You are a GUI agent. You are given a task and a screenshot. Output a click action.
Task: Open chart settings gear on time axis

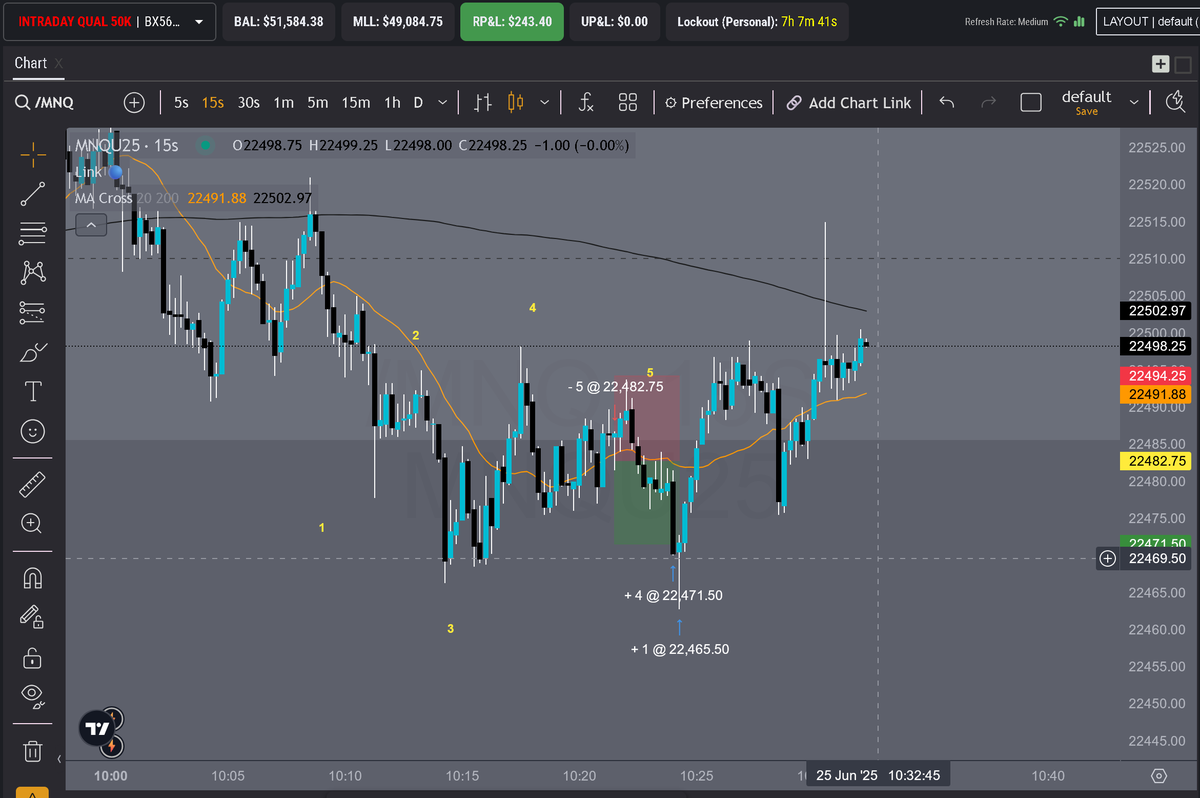tap(1159, 775)
